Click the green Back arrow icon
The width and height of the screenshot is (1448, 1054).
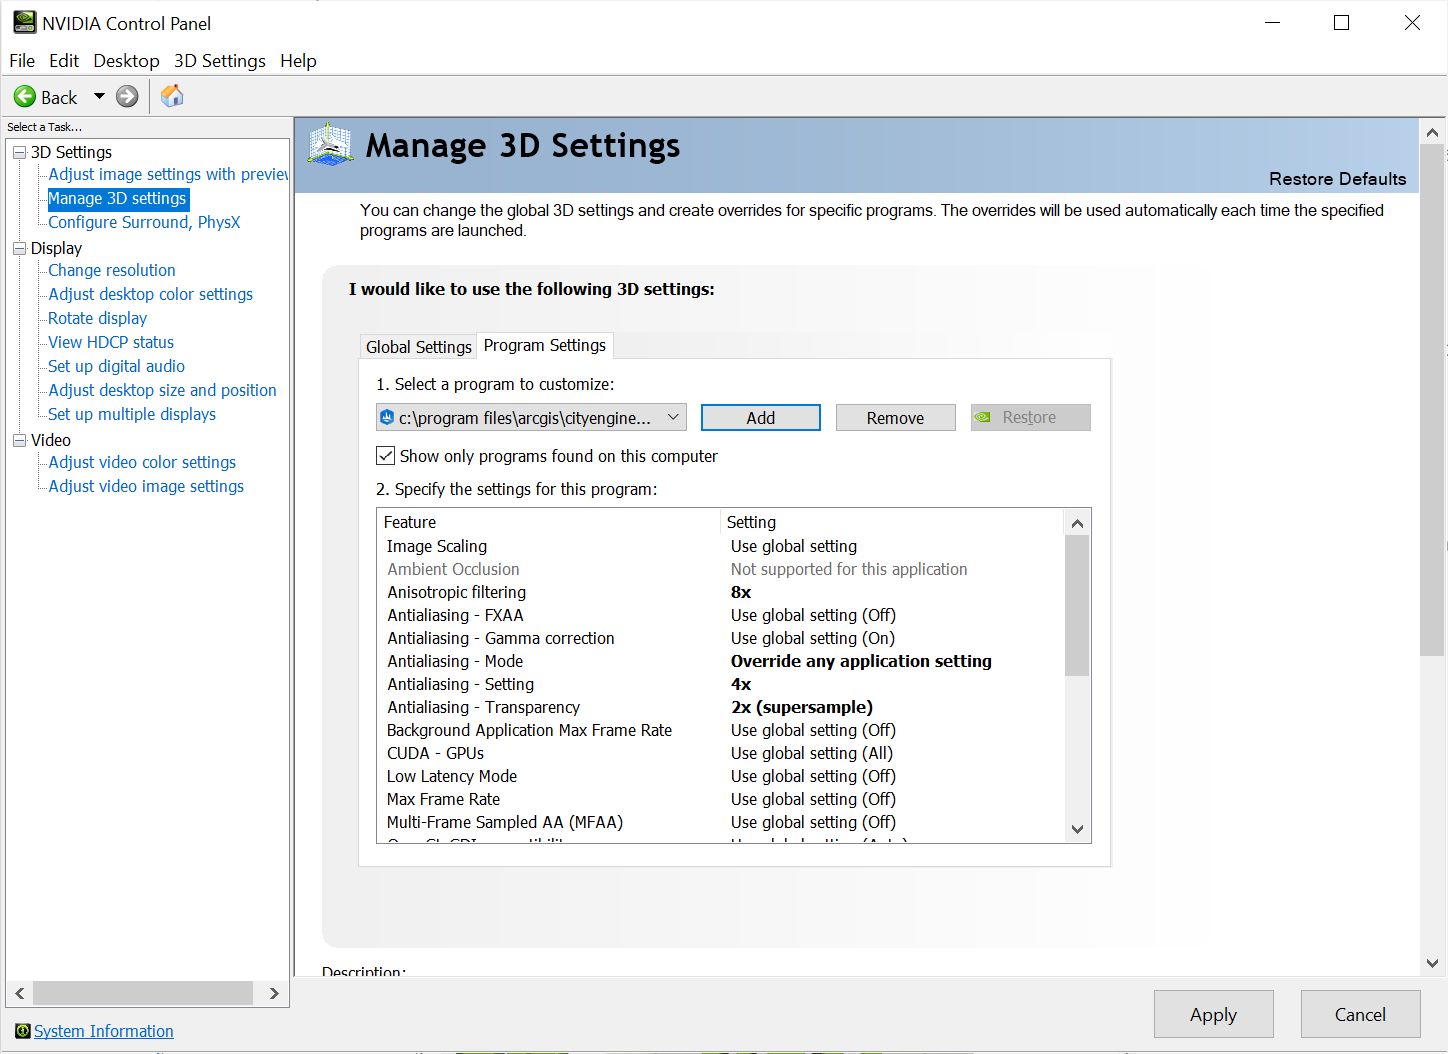point(25,97)
